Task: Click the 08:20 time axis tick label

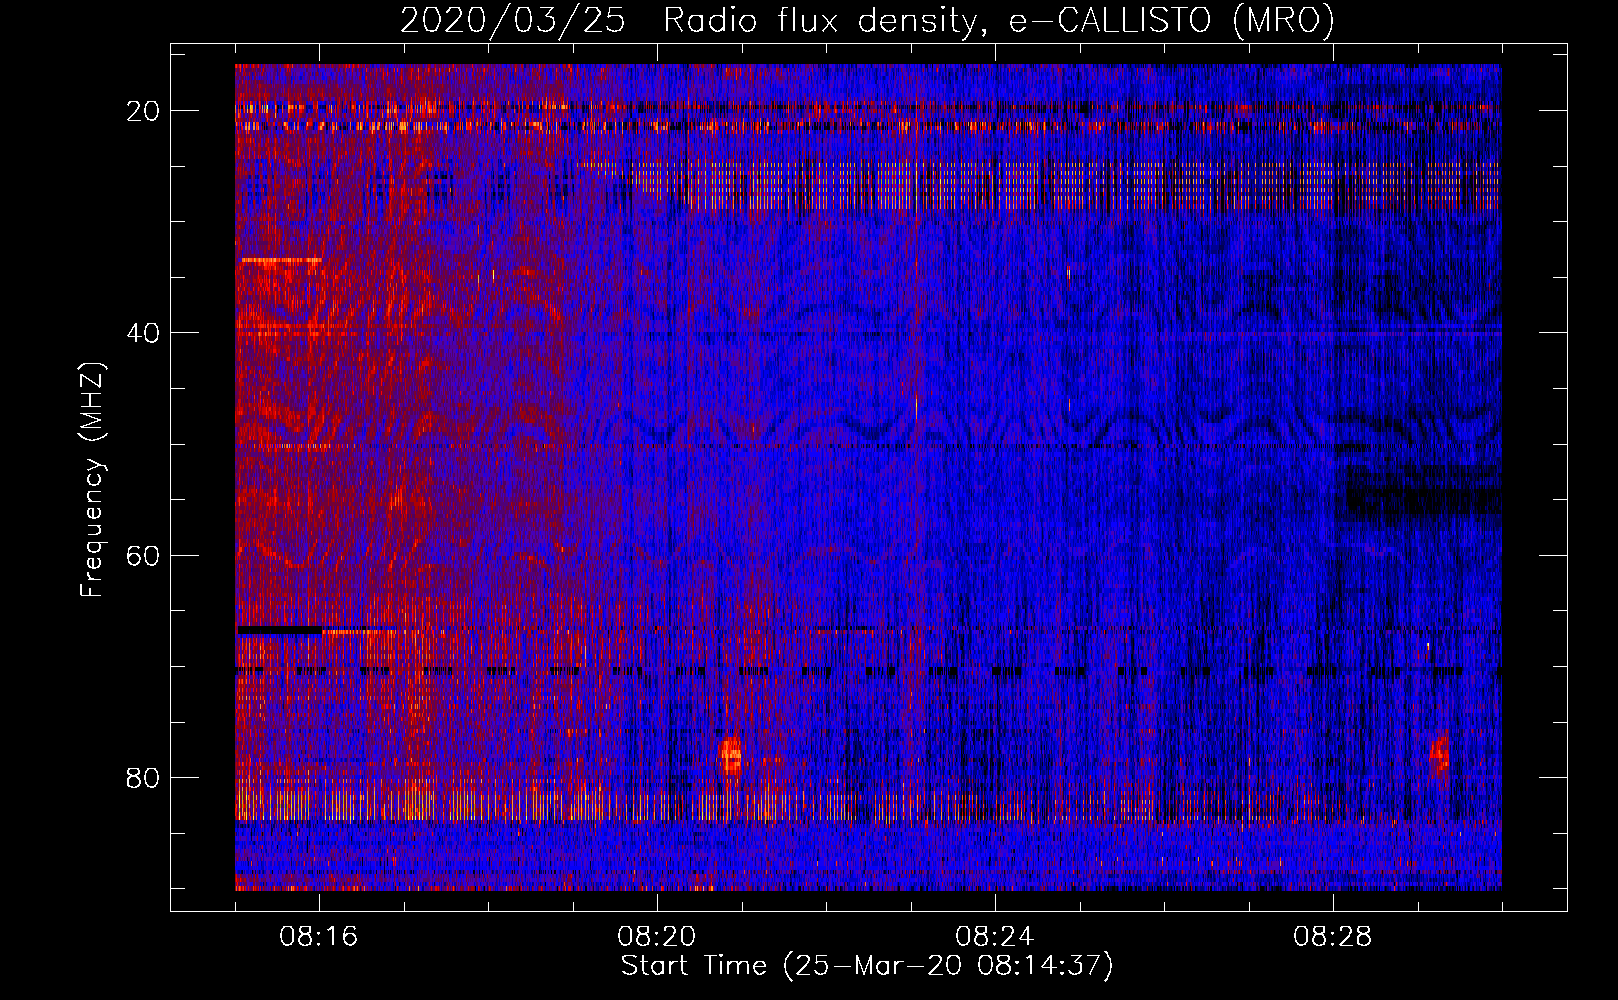Action: (x=657, y=937)
